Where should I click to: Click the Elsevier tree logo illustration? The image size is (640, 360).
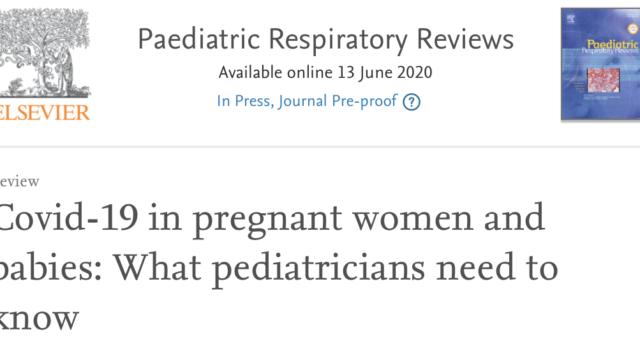44,53
